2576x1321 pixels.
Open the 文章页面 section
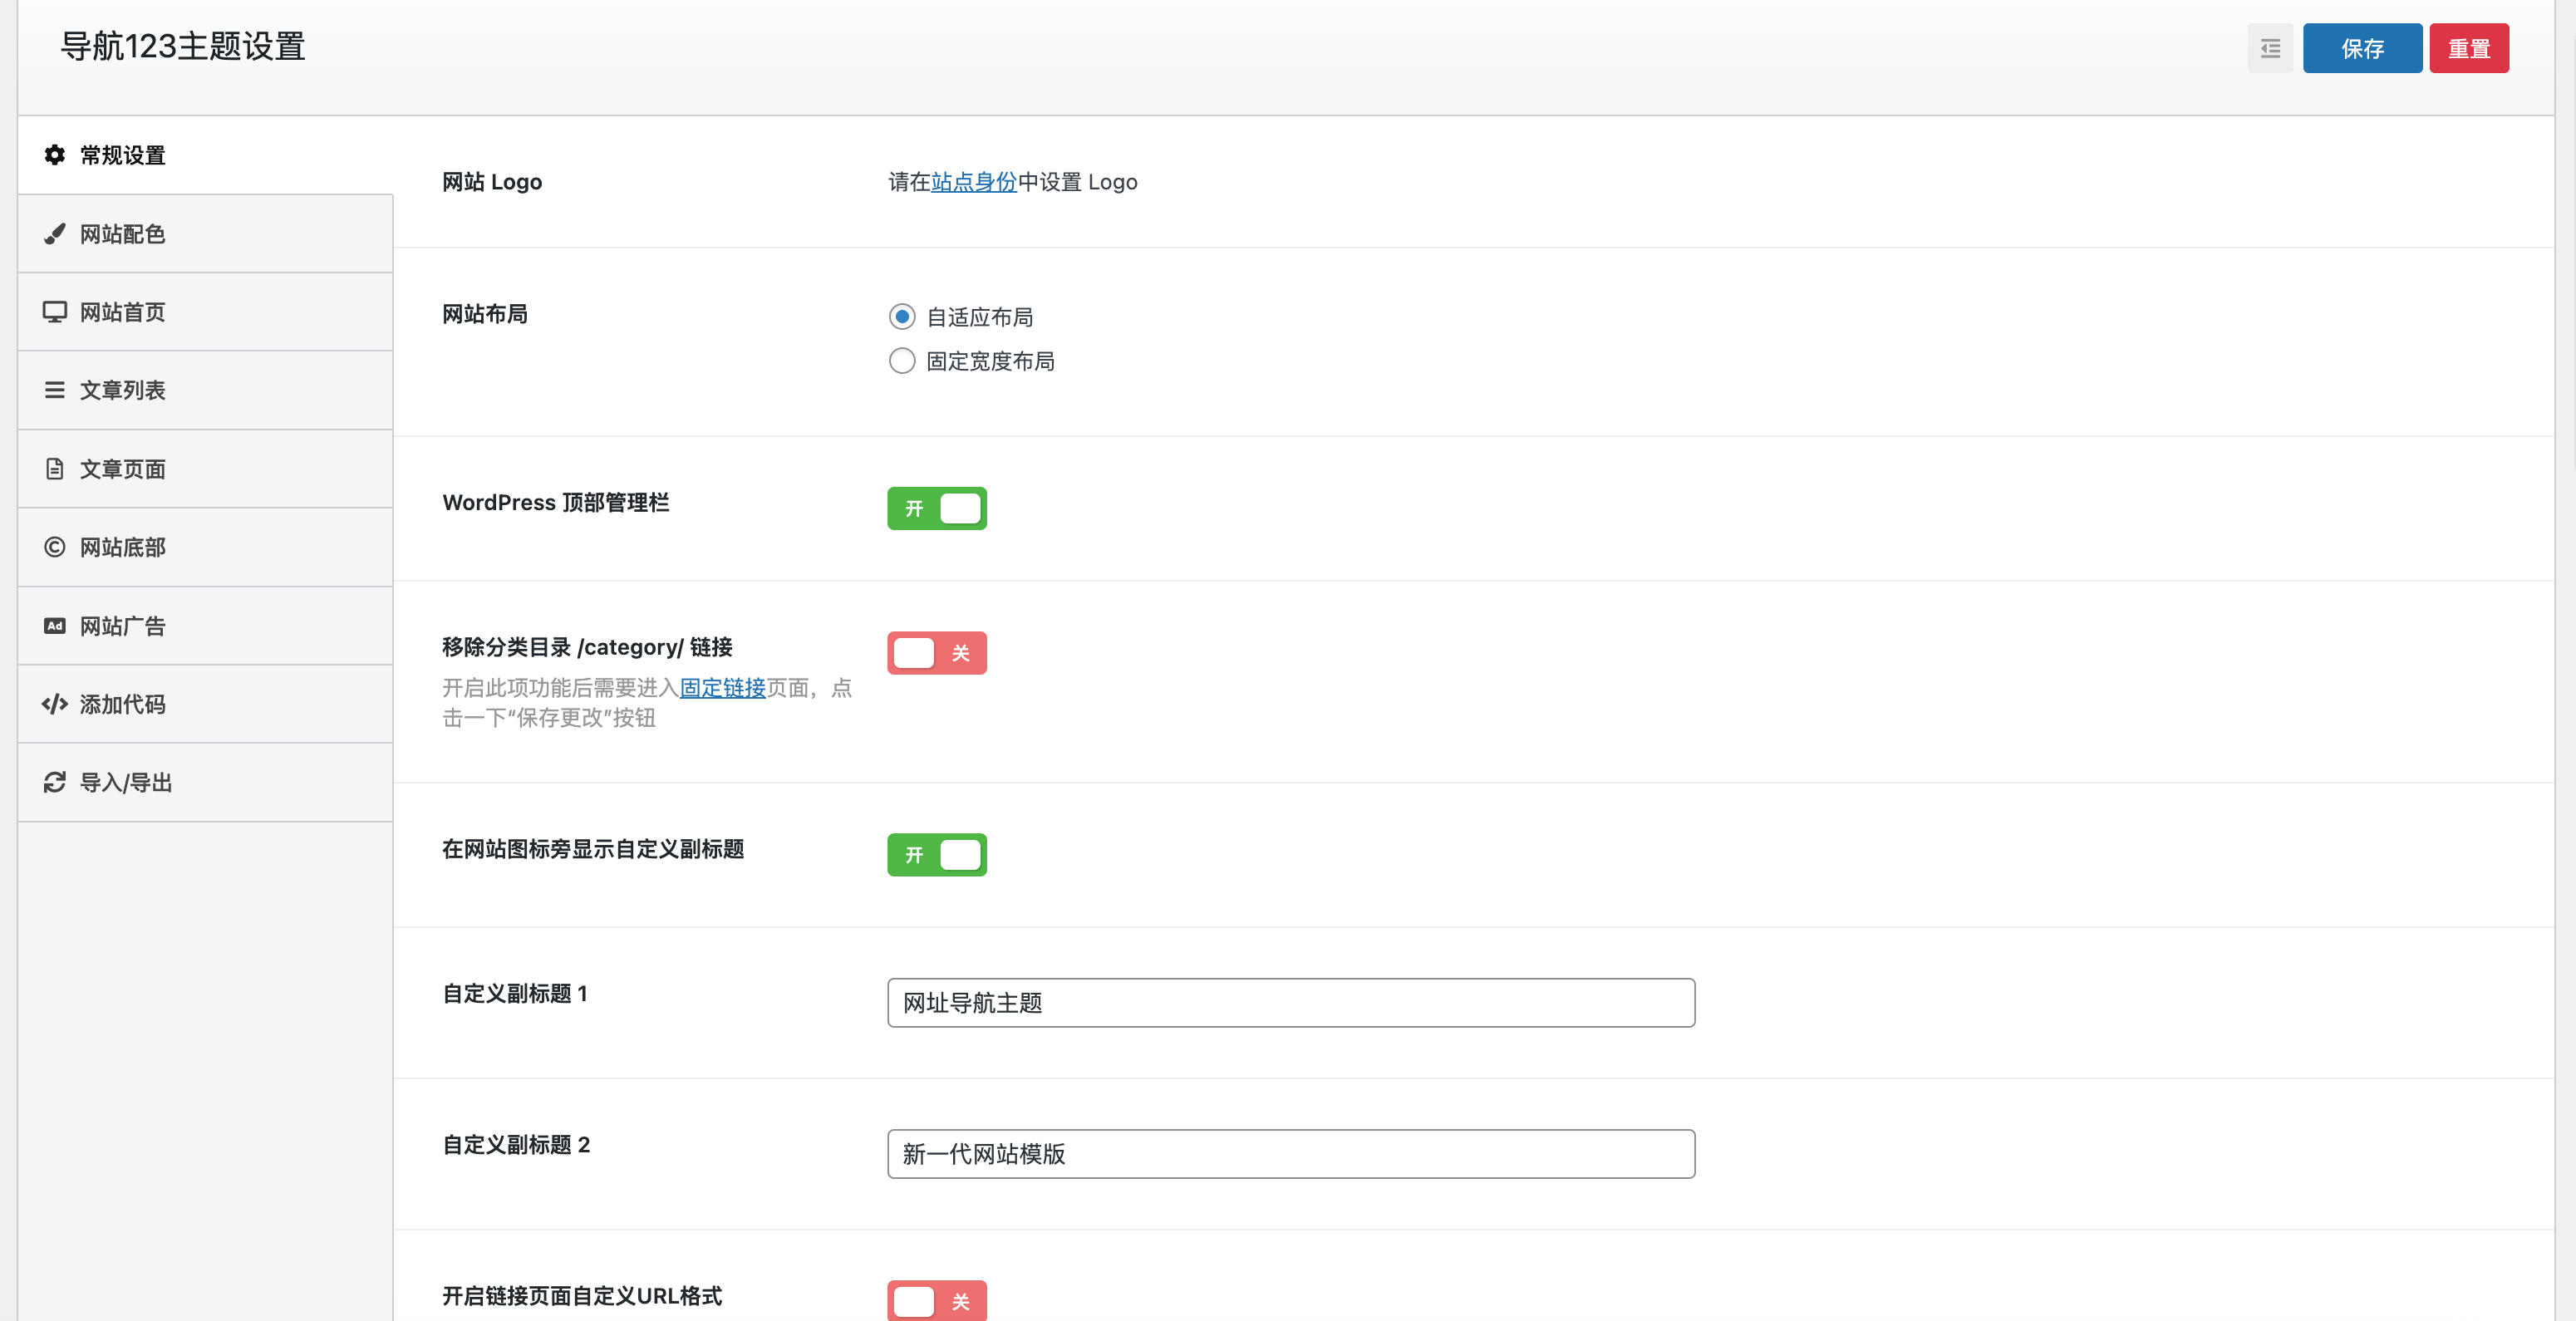coord(205,469)
